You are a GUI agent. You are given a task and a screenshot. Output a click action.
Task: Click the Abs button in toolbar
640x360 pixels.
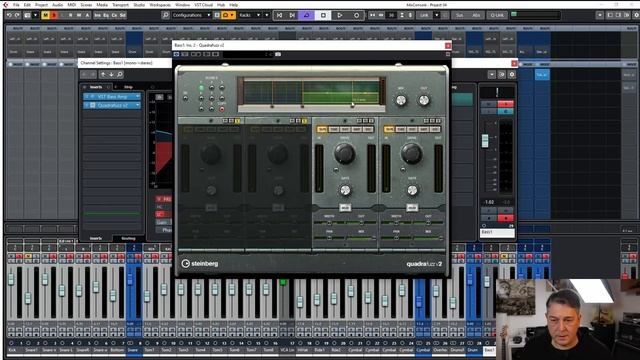(476, 15)
